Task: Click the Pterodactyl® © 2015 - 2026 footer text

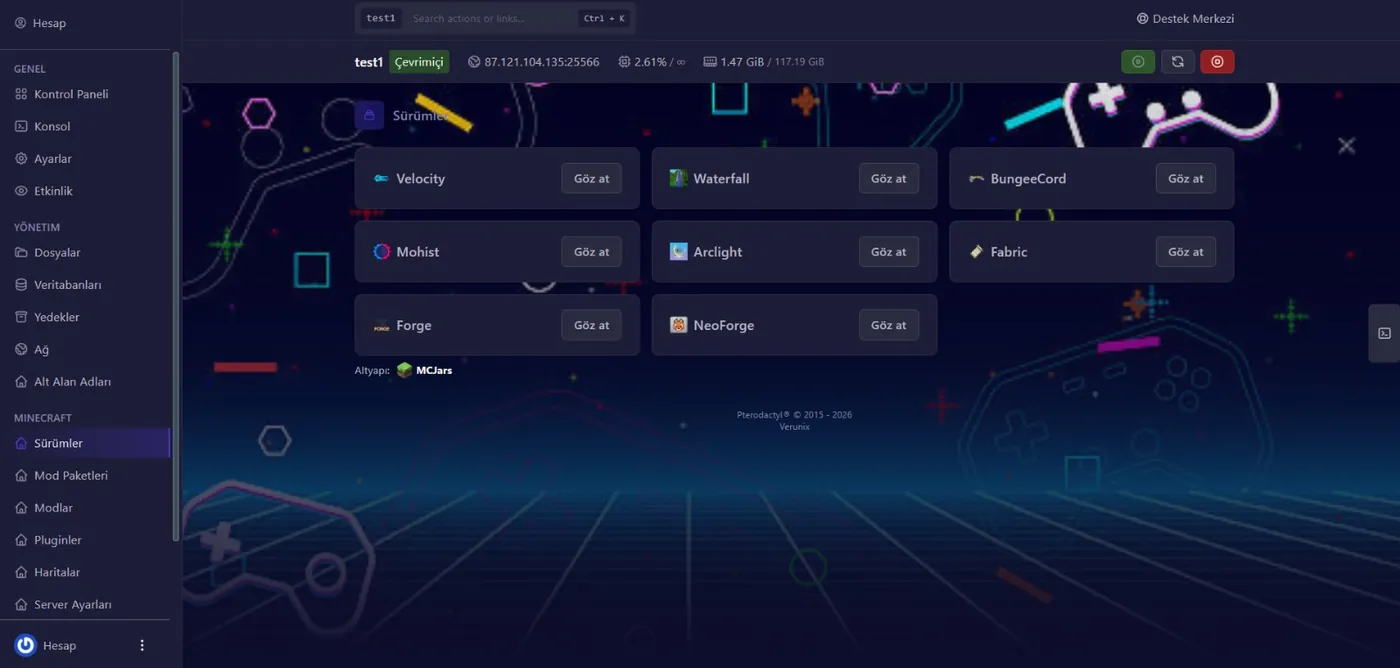Action: click(794, 415)
